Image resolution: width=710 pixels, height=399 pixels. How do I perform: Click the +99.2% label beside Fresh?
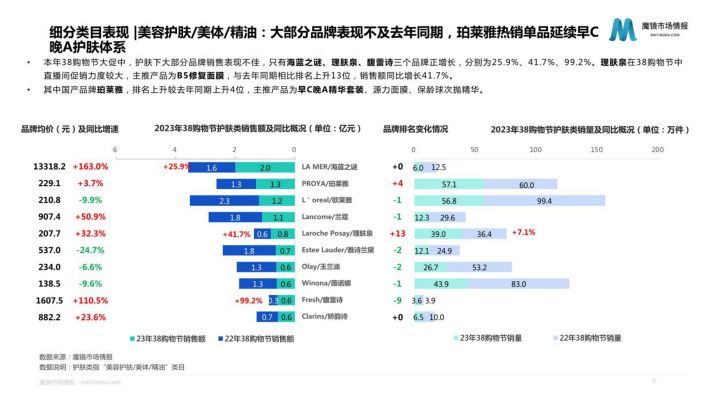coord(249,300)
